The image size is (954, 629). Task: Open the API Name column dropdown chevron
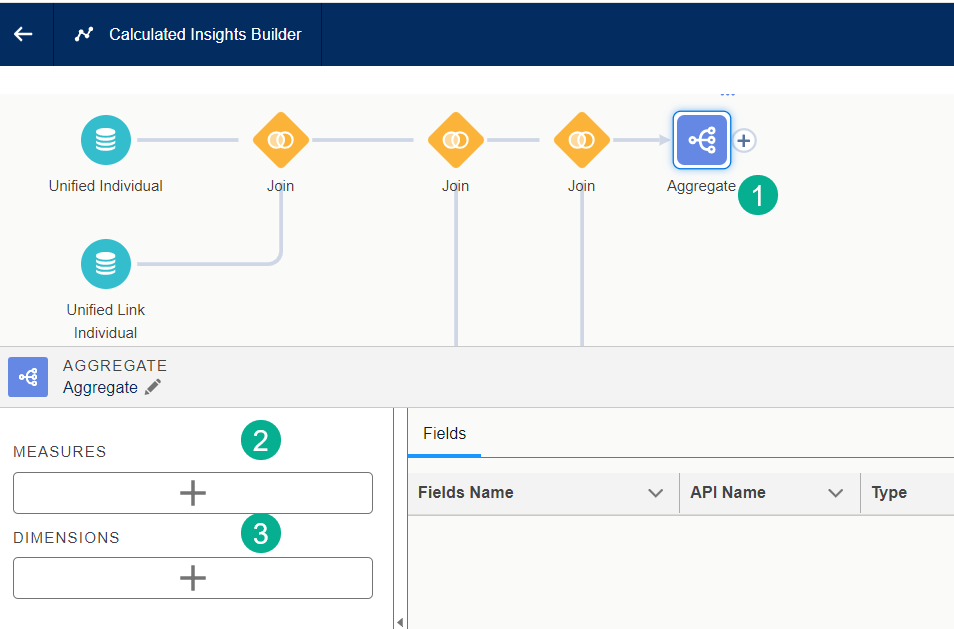(x=836, y=493)
